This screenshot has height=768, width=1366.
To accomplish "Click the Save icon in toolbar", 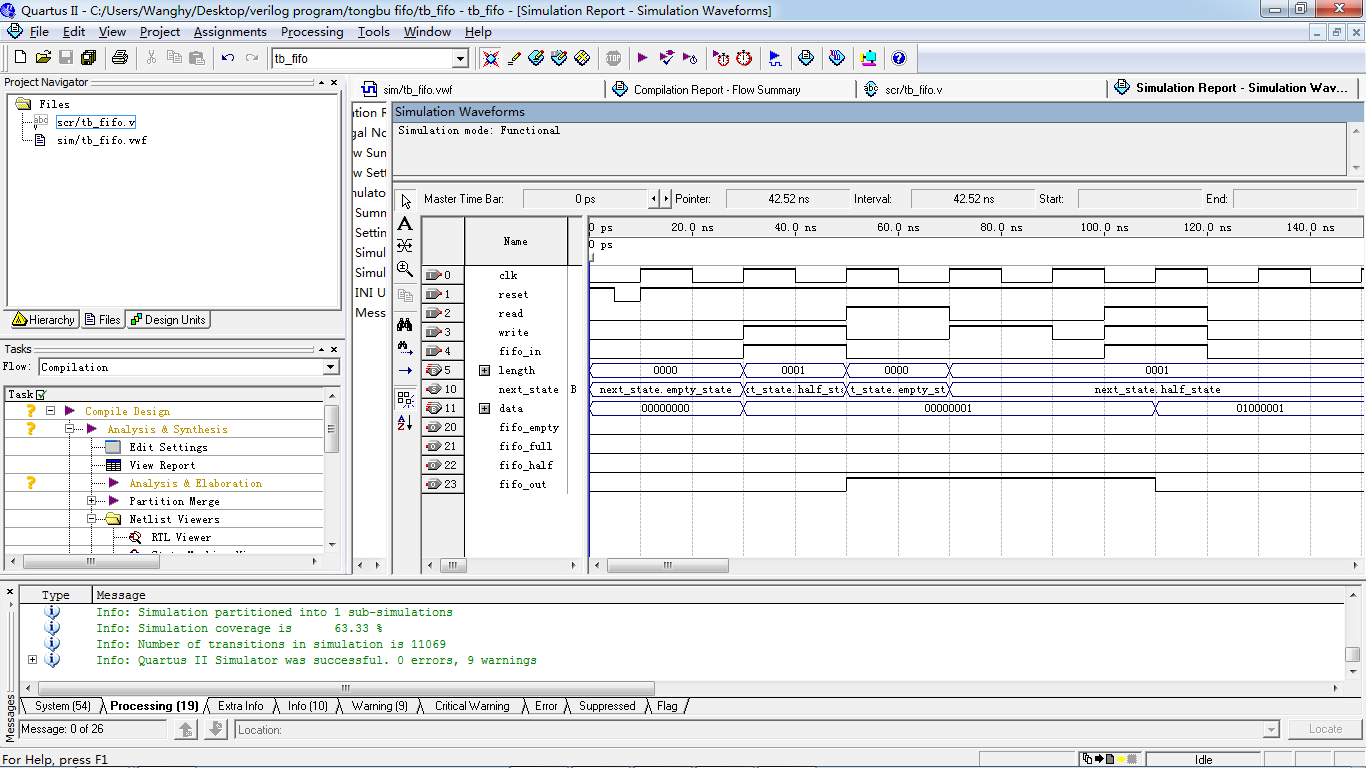I will pos(66,58).
